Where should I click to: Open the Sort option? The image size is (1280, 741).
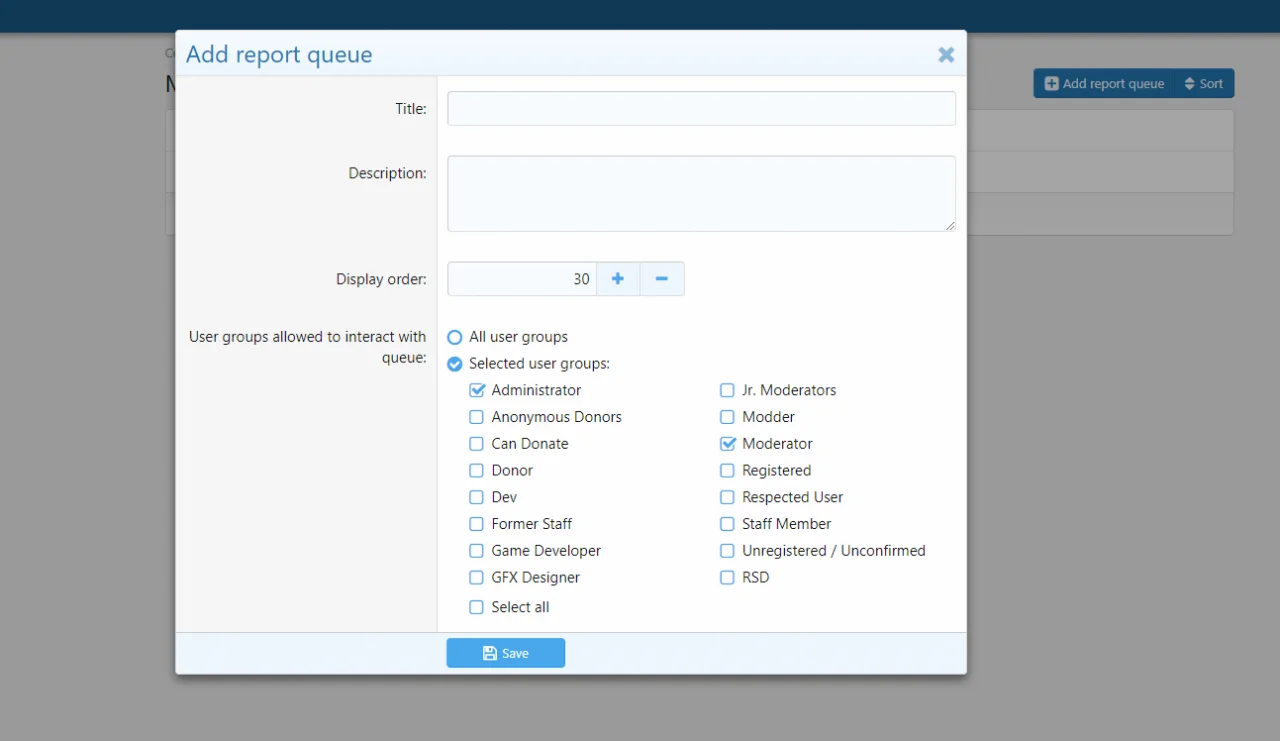click(x=1203, y=84)
